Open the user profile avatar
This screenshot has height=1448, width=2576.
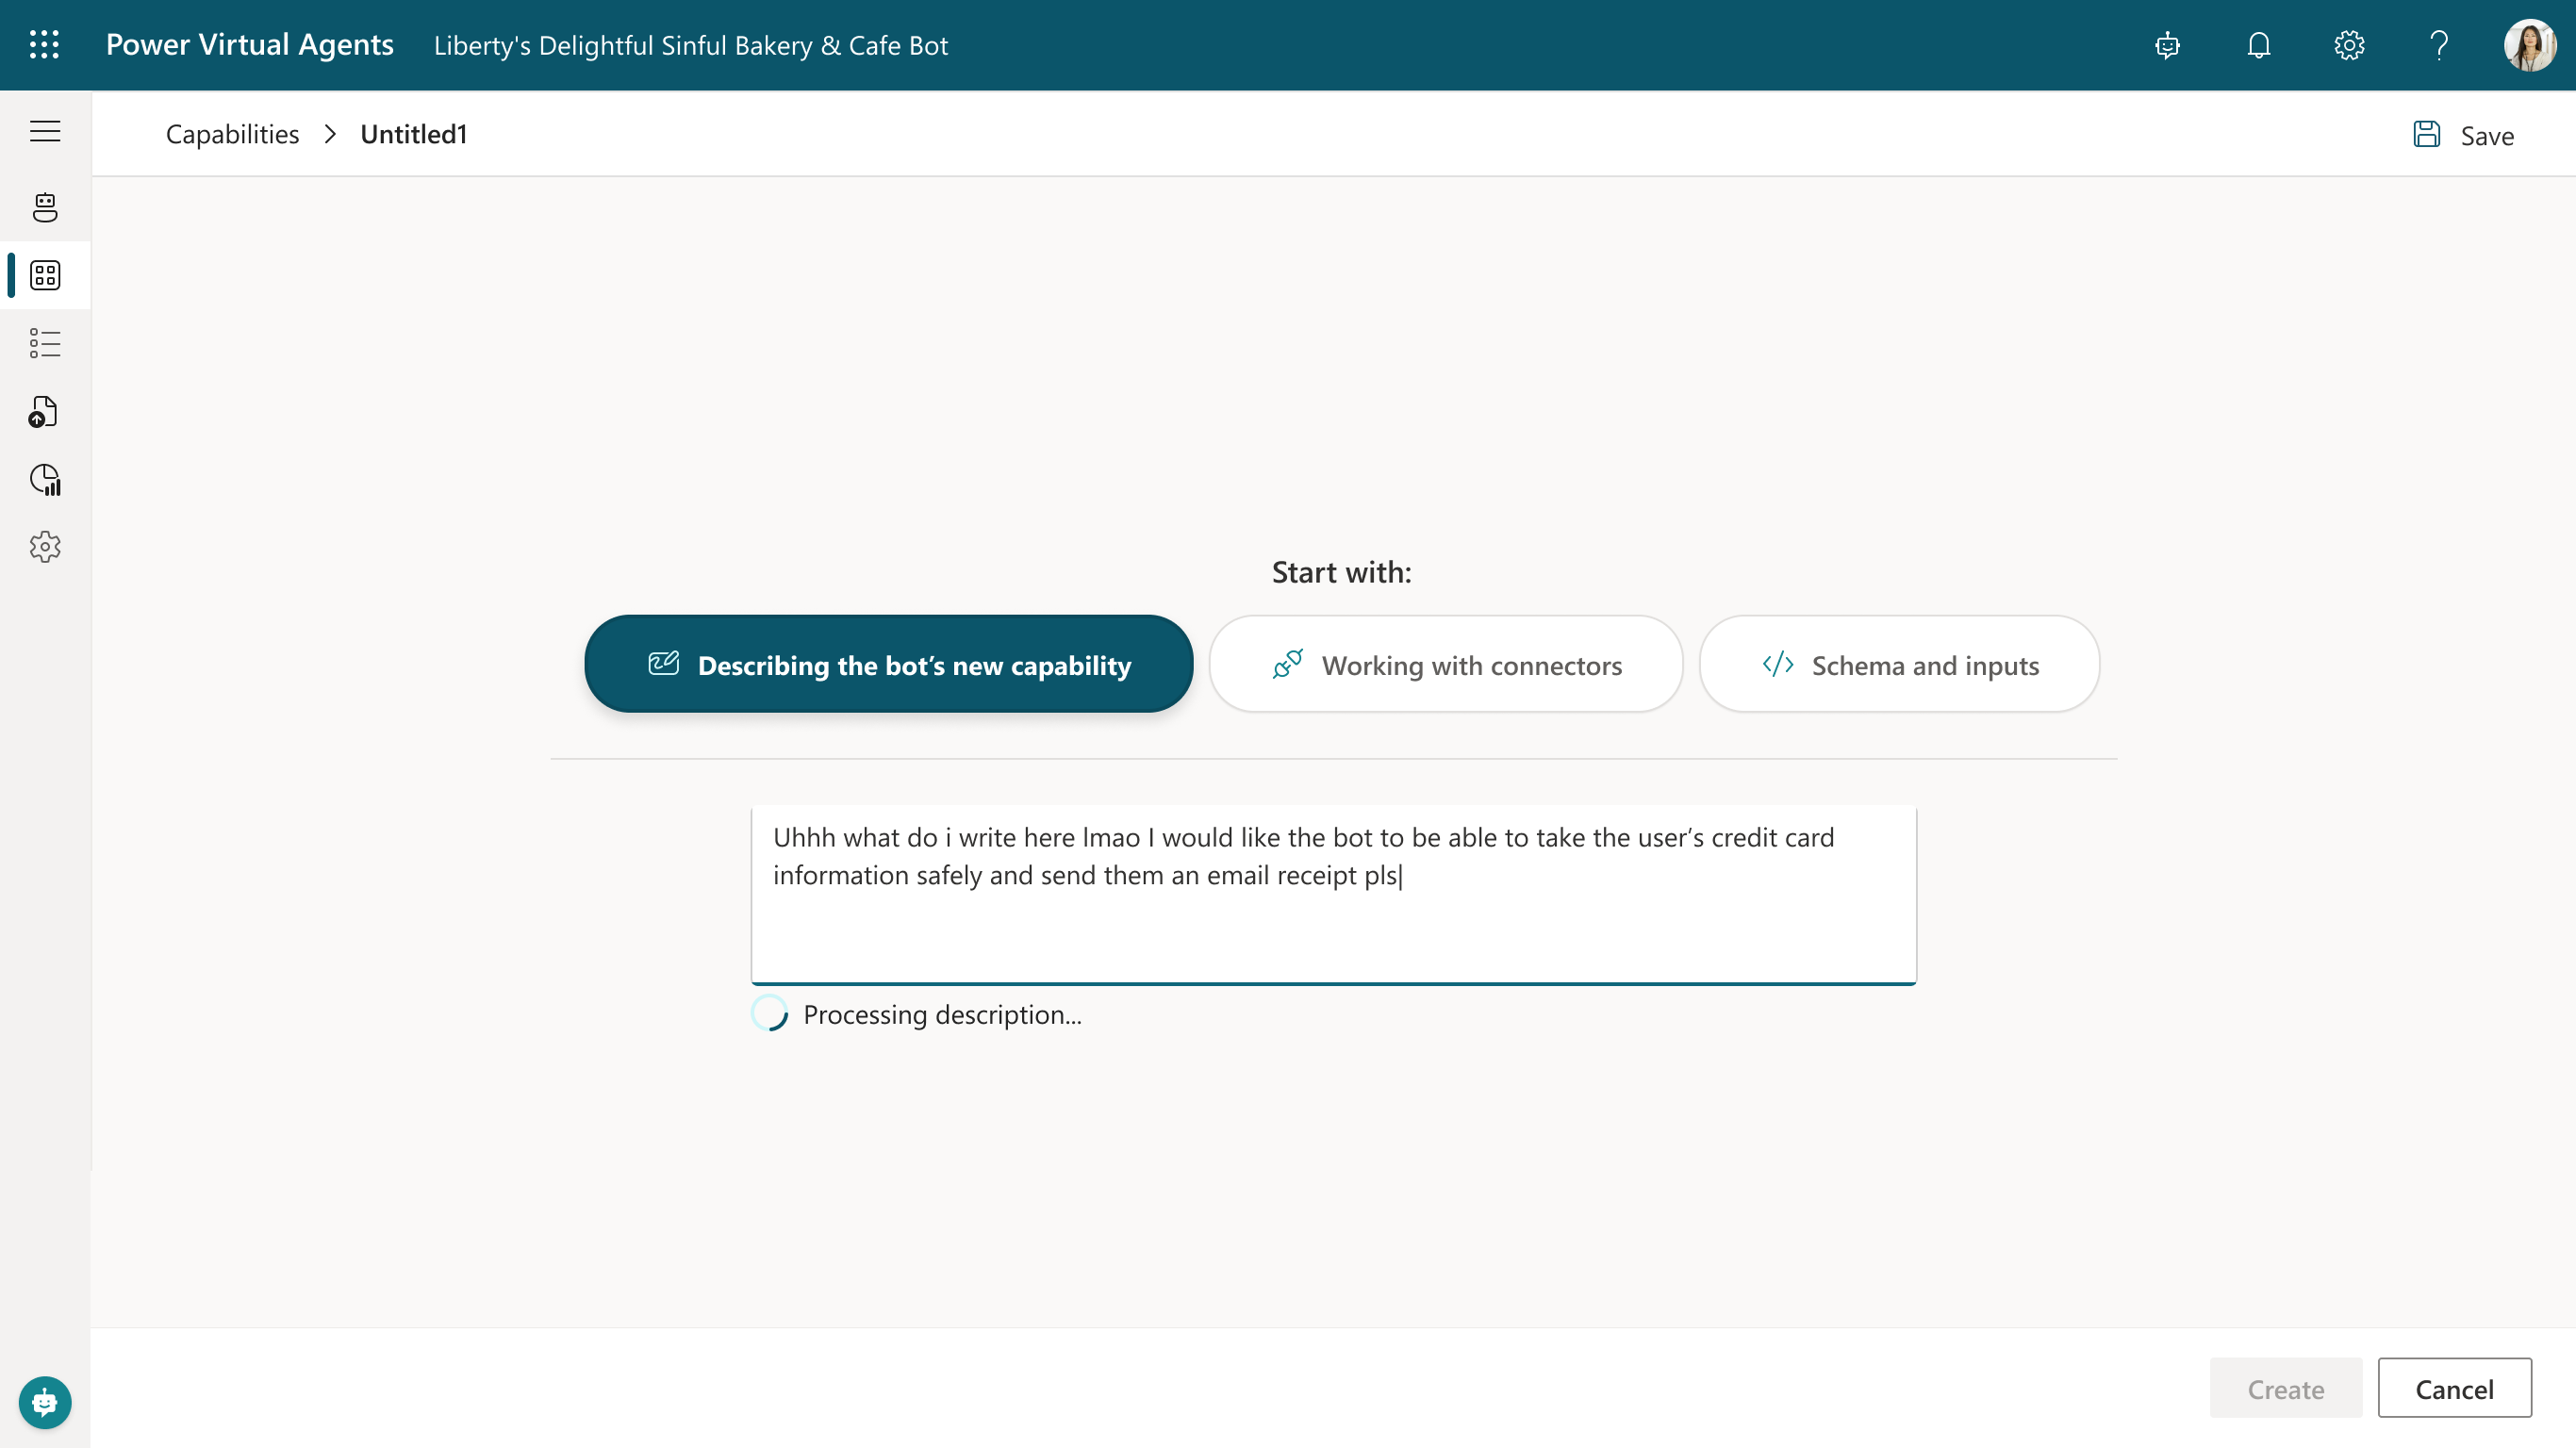coord(2529,45)
